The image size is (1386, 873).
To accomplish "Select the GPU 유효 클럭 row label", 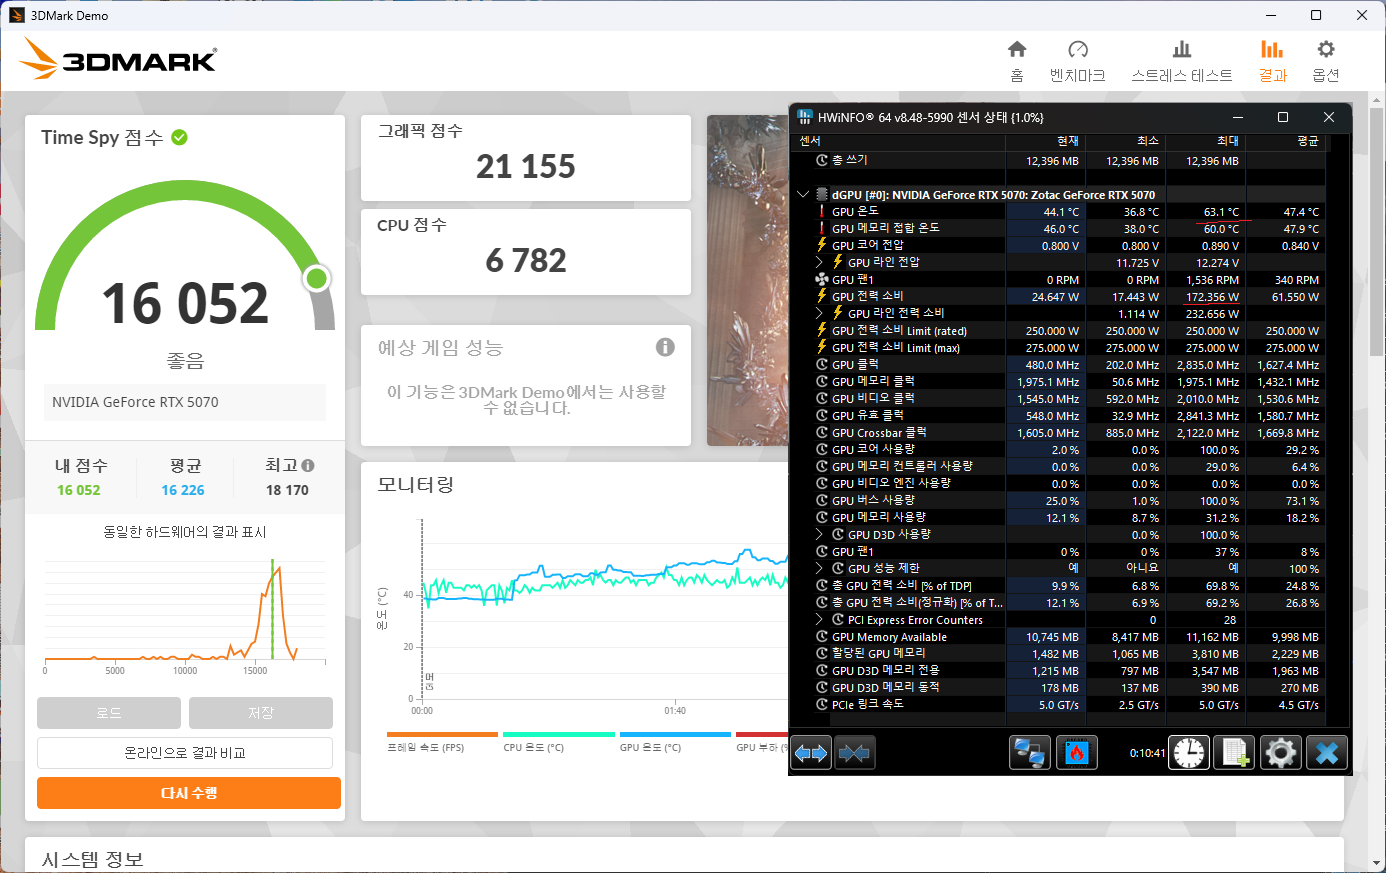I will tap(868, 415).
